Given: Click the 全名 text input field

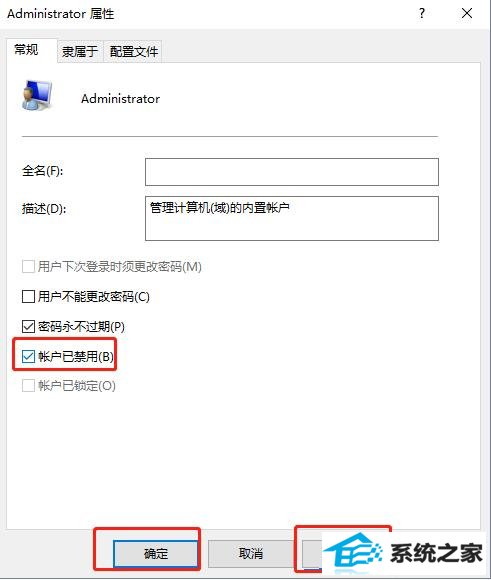Looking at the screenshot, I should click(292, 172).
